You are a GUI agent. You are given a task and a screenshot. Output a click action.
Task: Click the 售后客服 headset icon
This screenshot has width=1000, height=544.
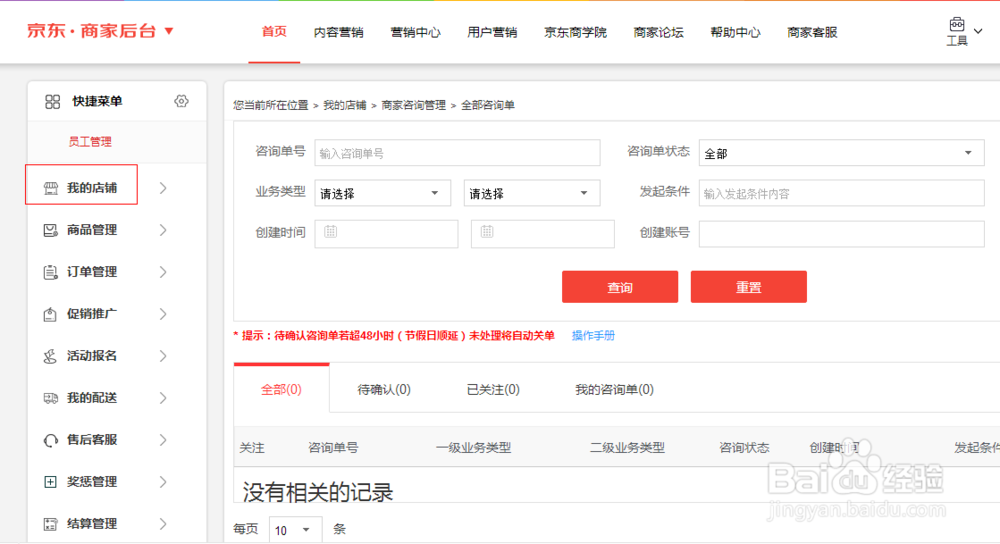coord(50,440)
